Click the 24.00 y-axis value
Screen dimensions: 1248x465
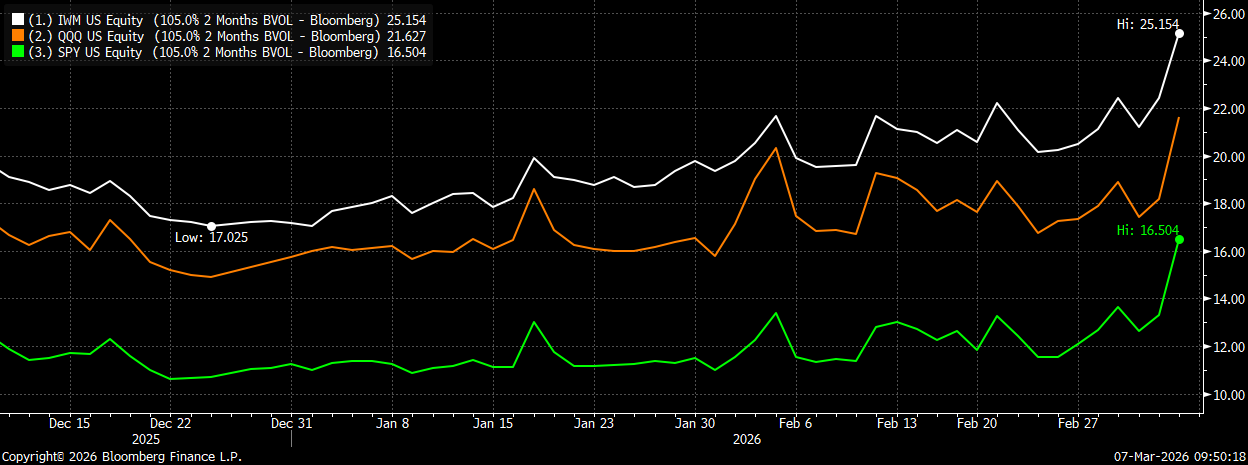click(x=1227, y=61)
